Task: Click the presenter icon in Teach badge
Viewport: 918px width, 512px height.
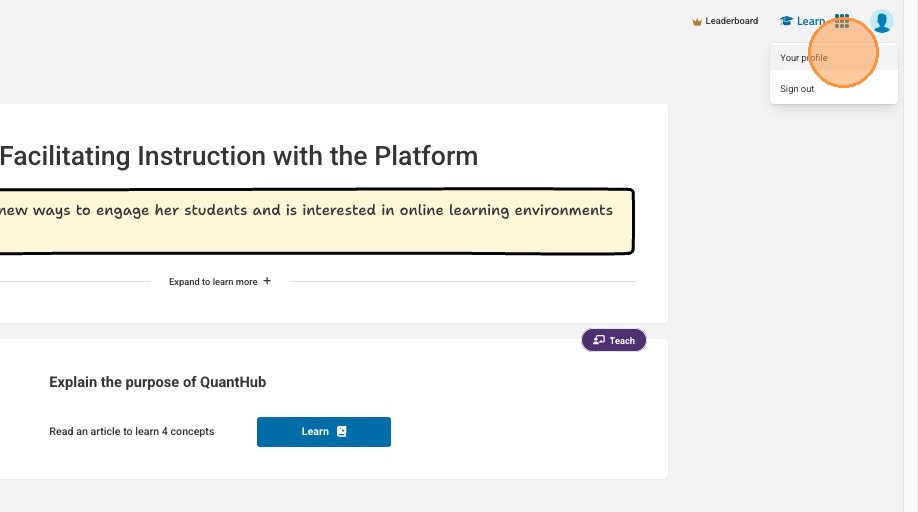Action: pos(599,340)
